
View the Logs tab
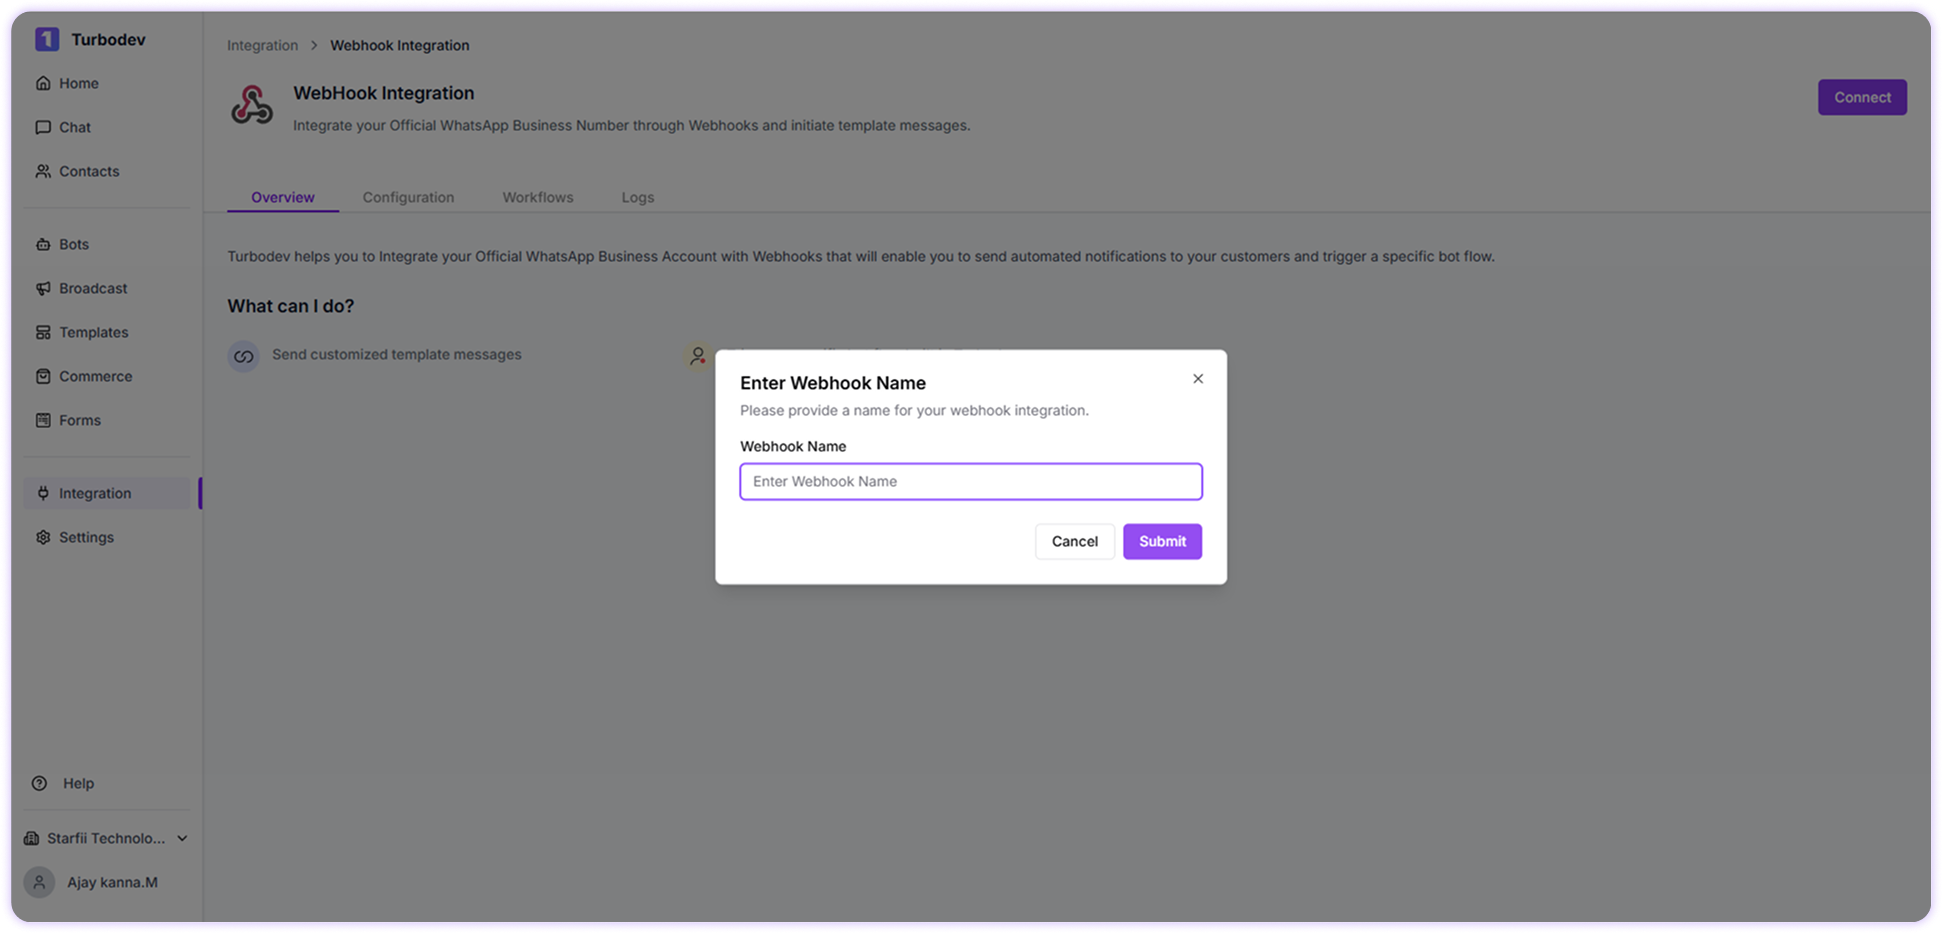coord(637,197)
